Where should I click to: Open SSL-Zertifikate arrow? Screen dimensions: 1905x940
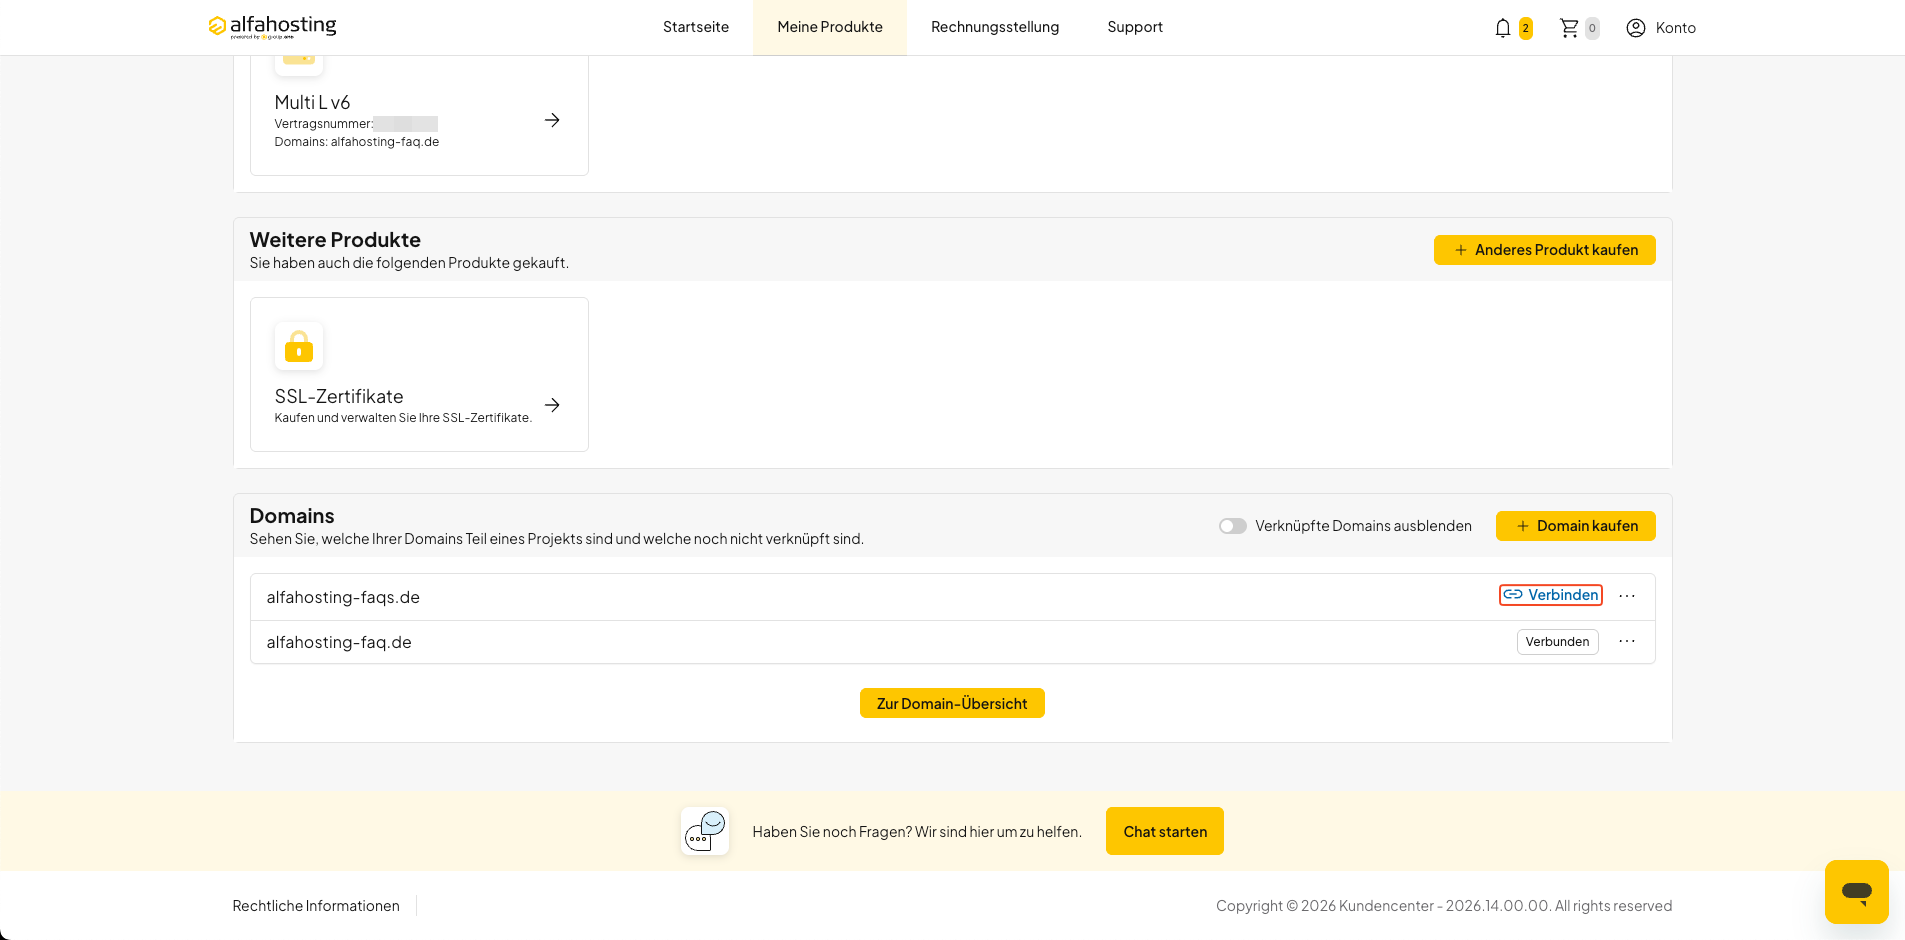[552, 405]
